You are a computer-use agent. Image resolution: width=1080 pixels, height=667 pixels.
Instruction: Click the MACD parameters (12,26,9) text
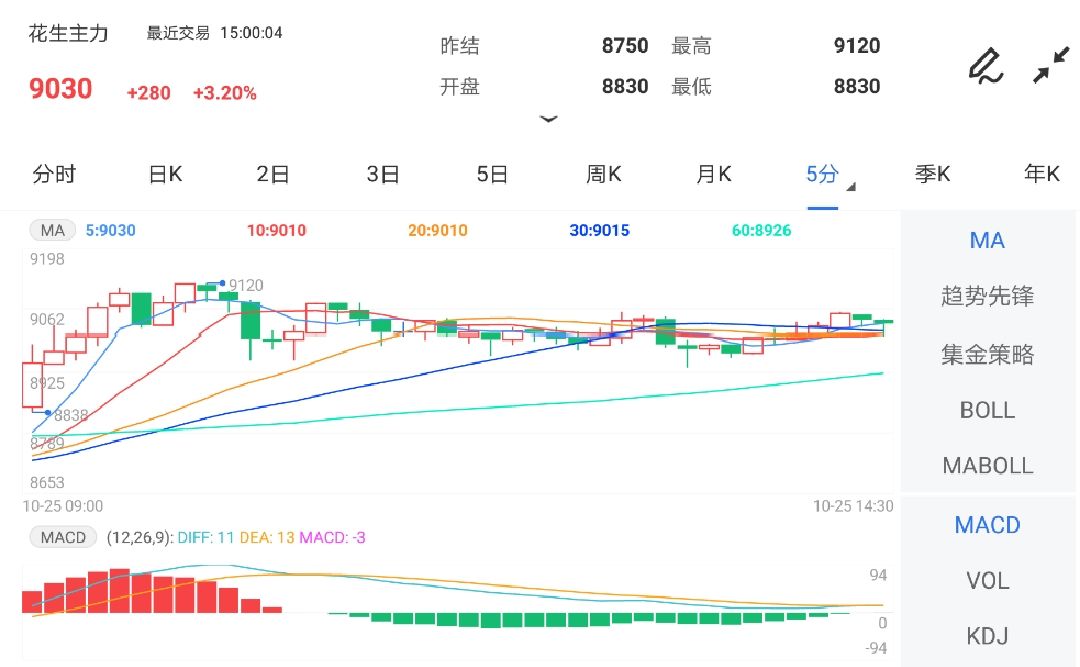click(x=138, y=537)
